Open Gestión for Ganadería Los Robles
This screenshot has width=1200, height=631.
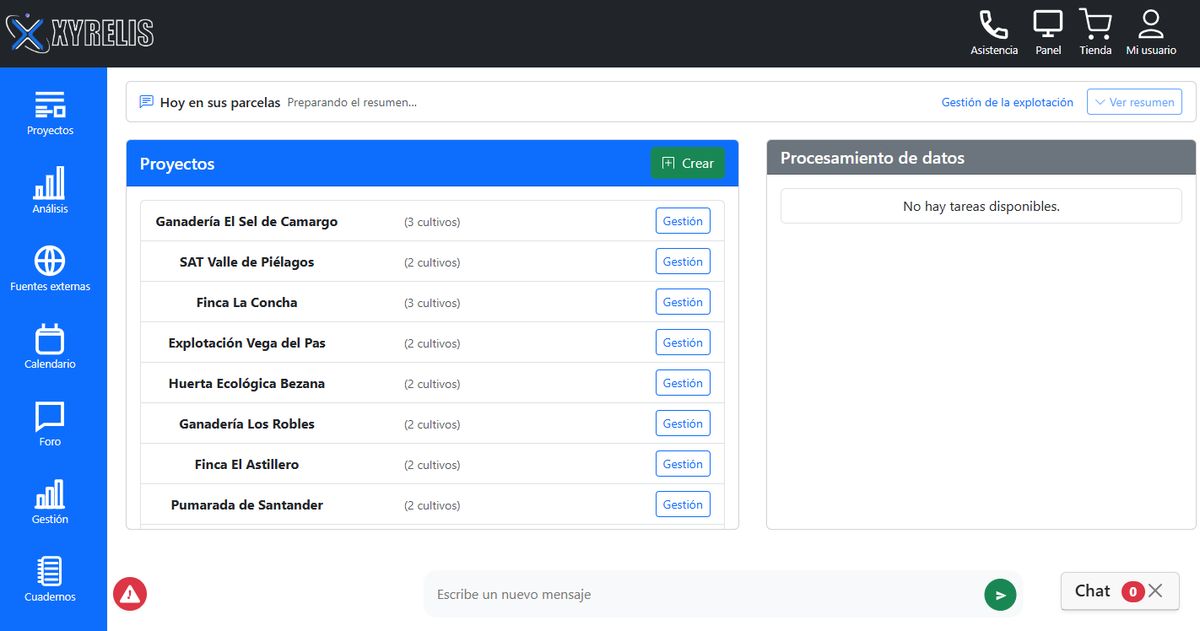tap(683, 424)
